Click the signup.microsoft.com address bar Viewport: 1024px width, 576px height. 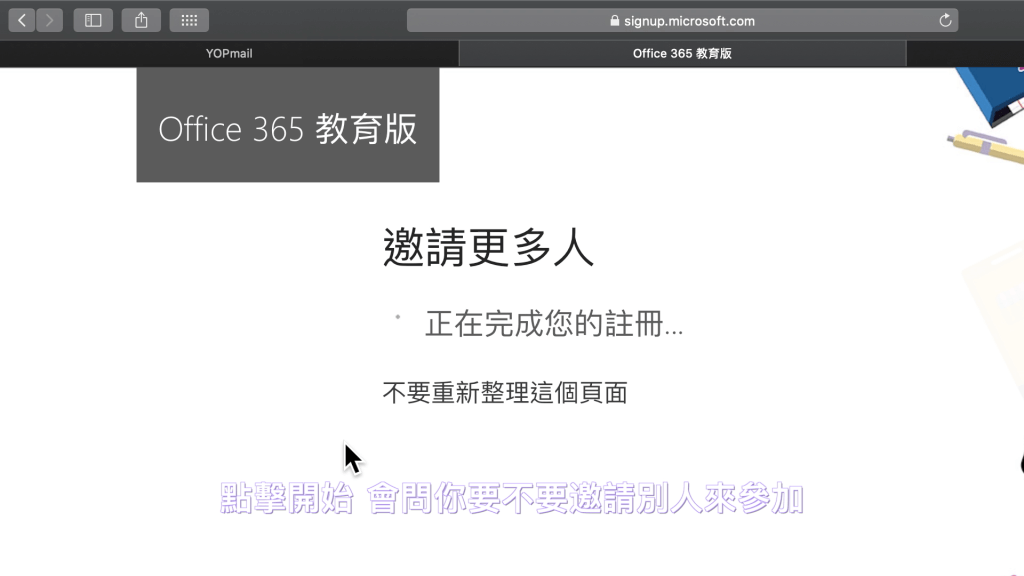(x=682, y=20)
